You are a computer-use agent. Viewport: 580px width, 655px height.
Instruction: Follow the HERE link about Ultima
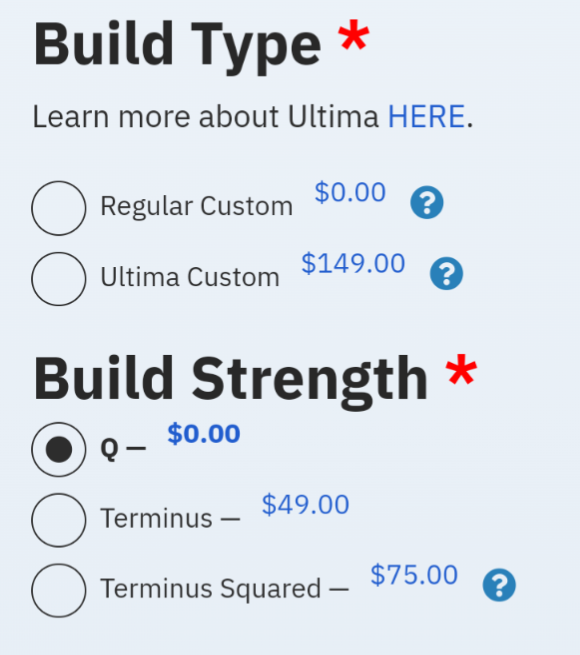pyautogui.click(x=426, y=116)
